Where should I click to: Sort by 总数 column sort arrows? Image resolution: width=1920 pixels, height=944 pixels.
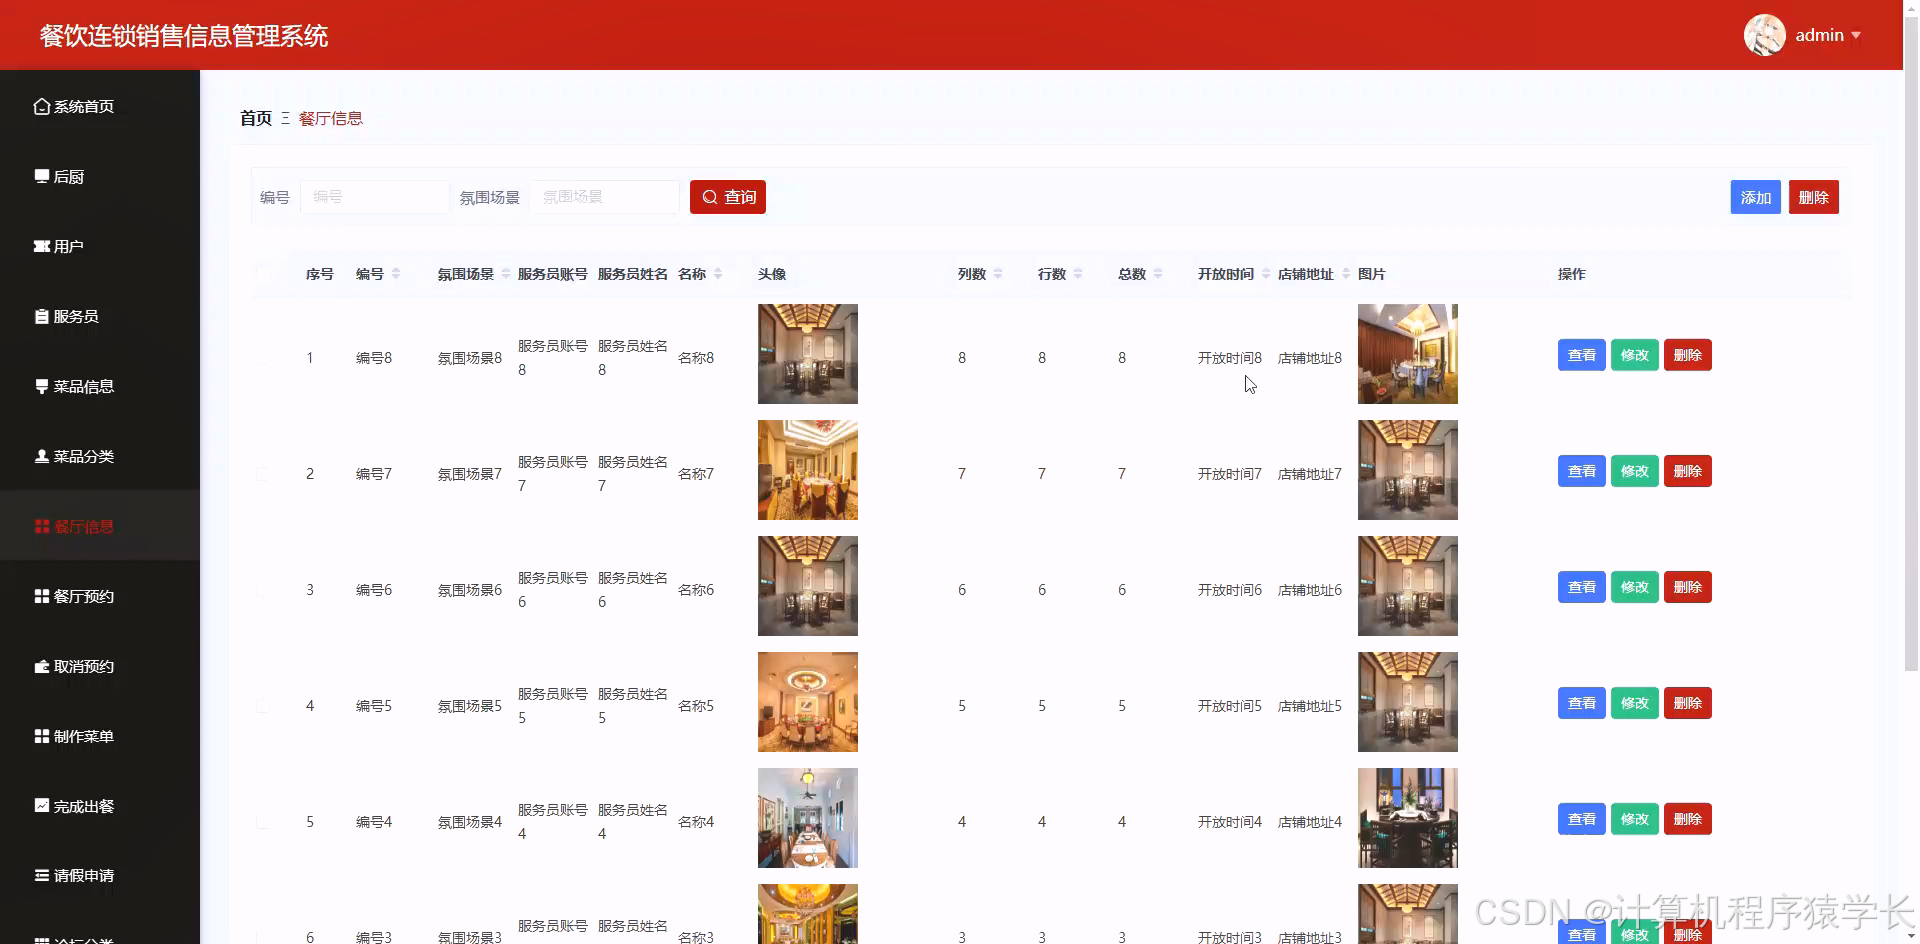pos(1158,274)
